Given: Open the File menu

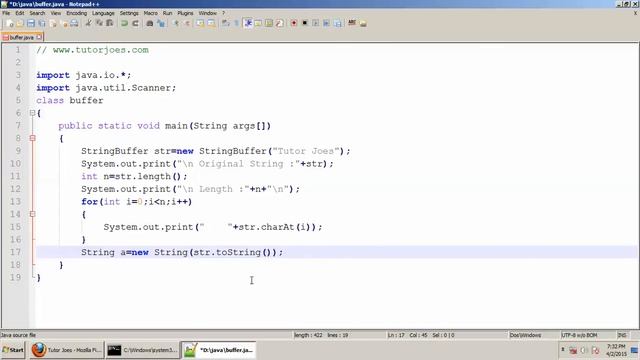Looking at the screenshot, I should tap(6, 13).
